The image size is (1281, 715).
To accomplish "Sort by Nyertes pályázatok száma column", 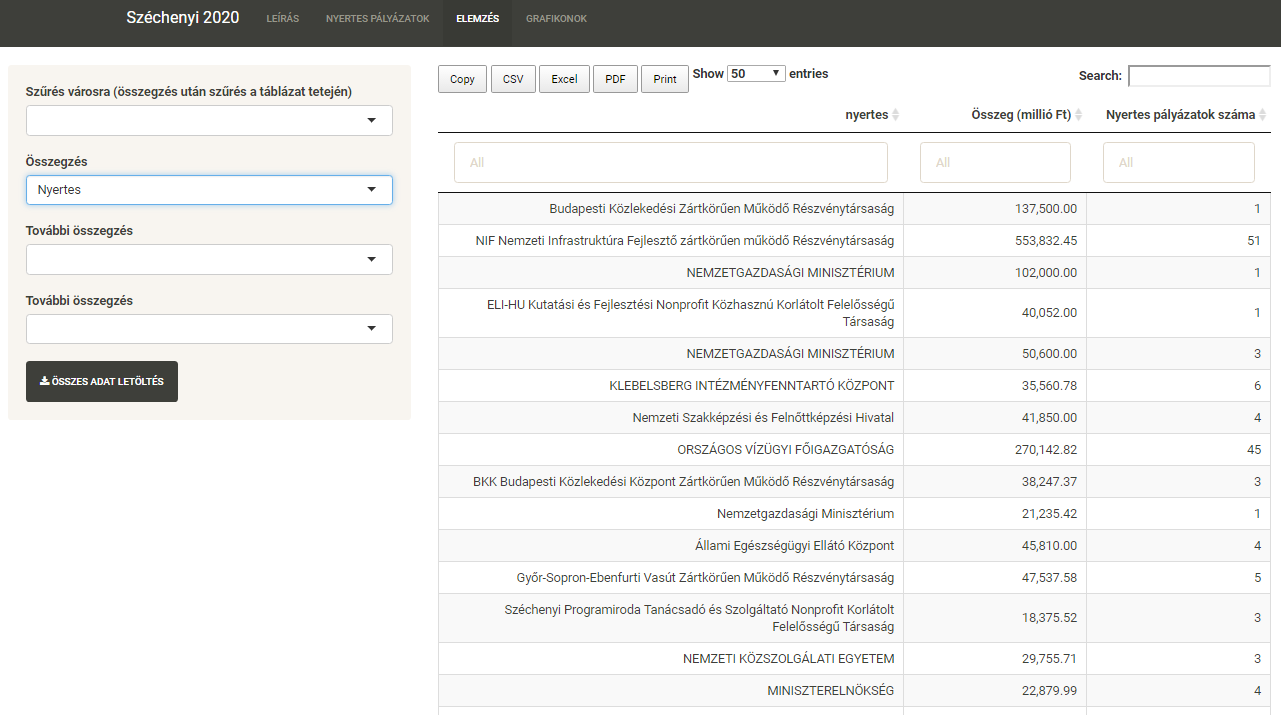I will tap(1263, 115).
